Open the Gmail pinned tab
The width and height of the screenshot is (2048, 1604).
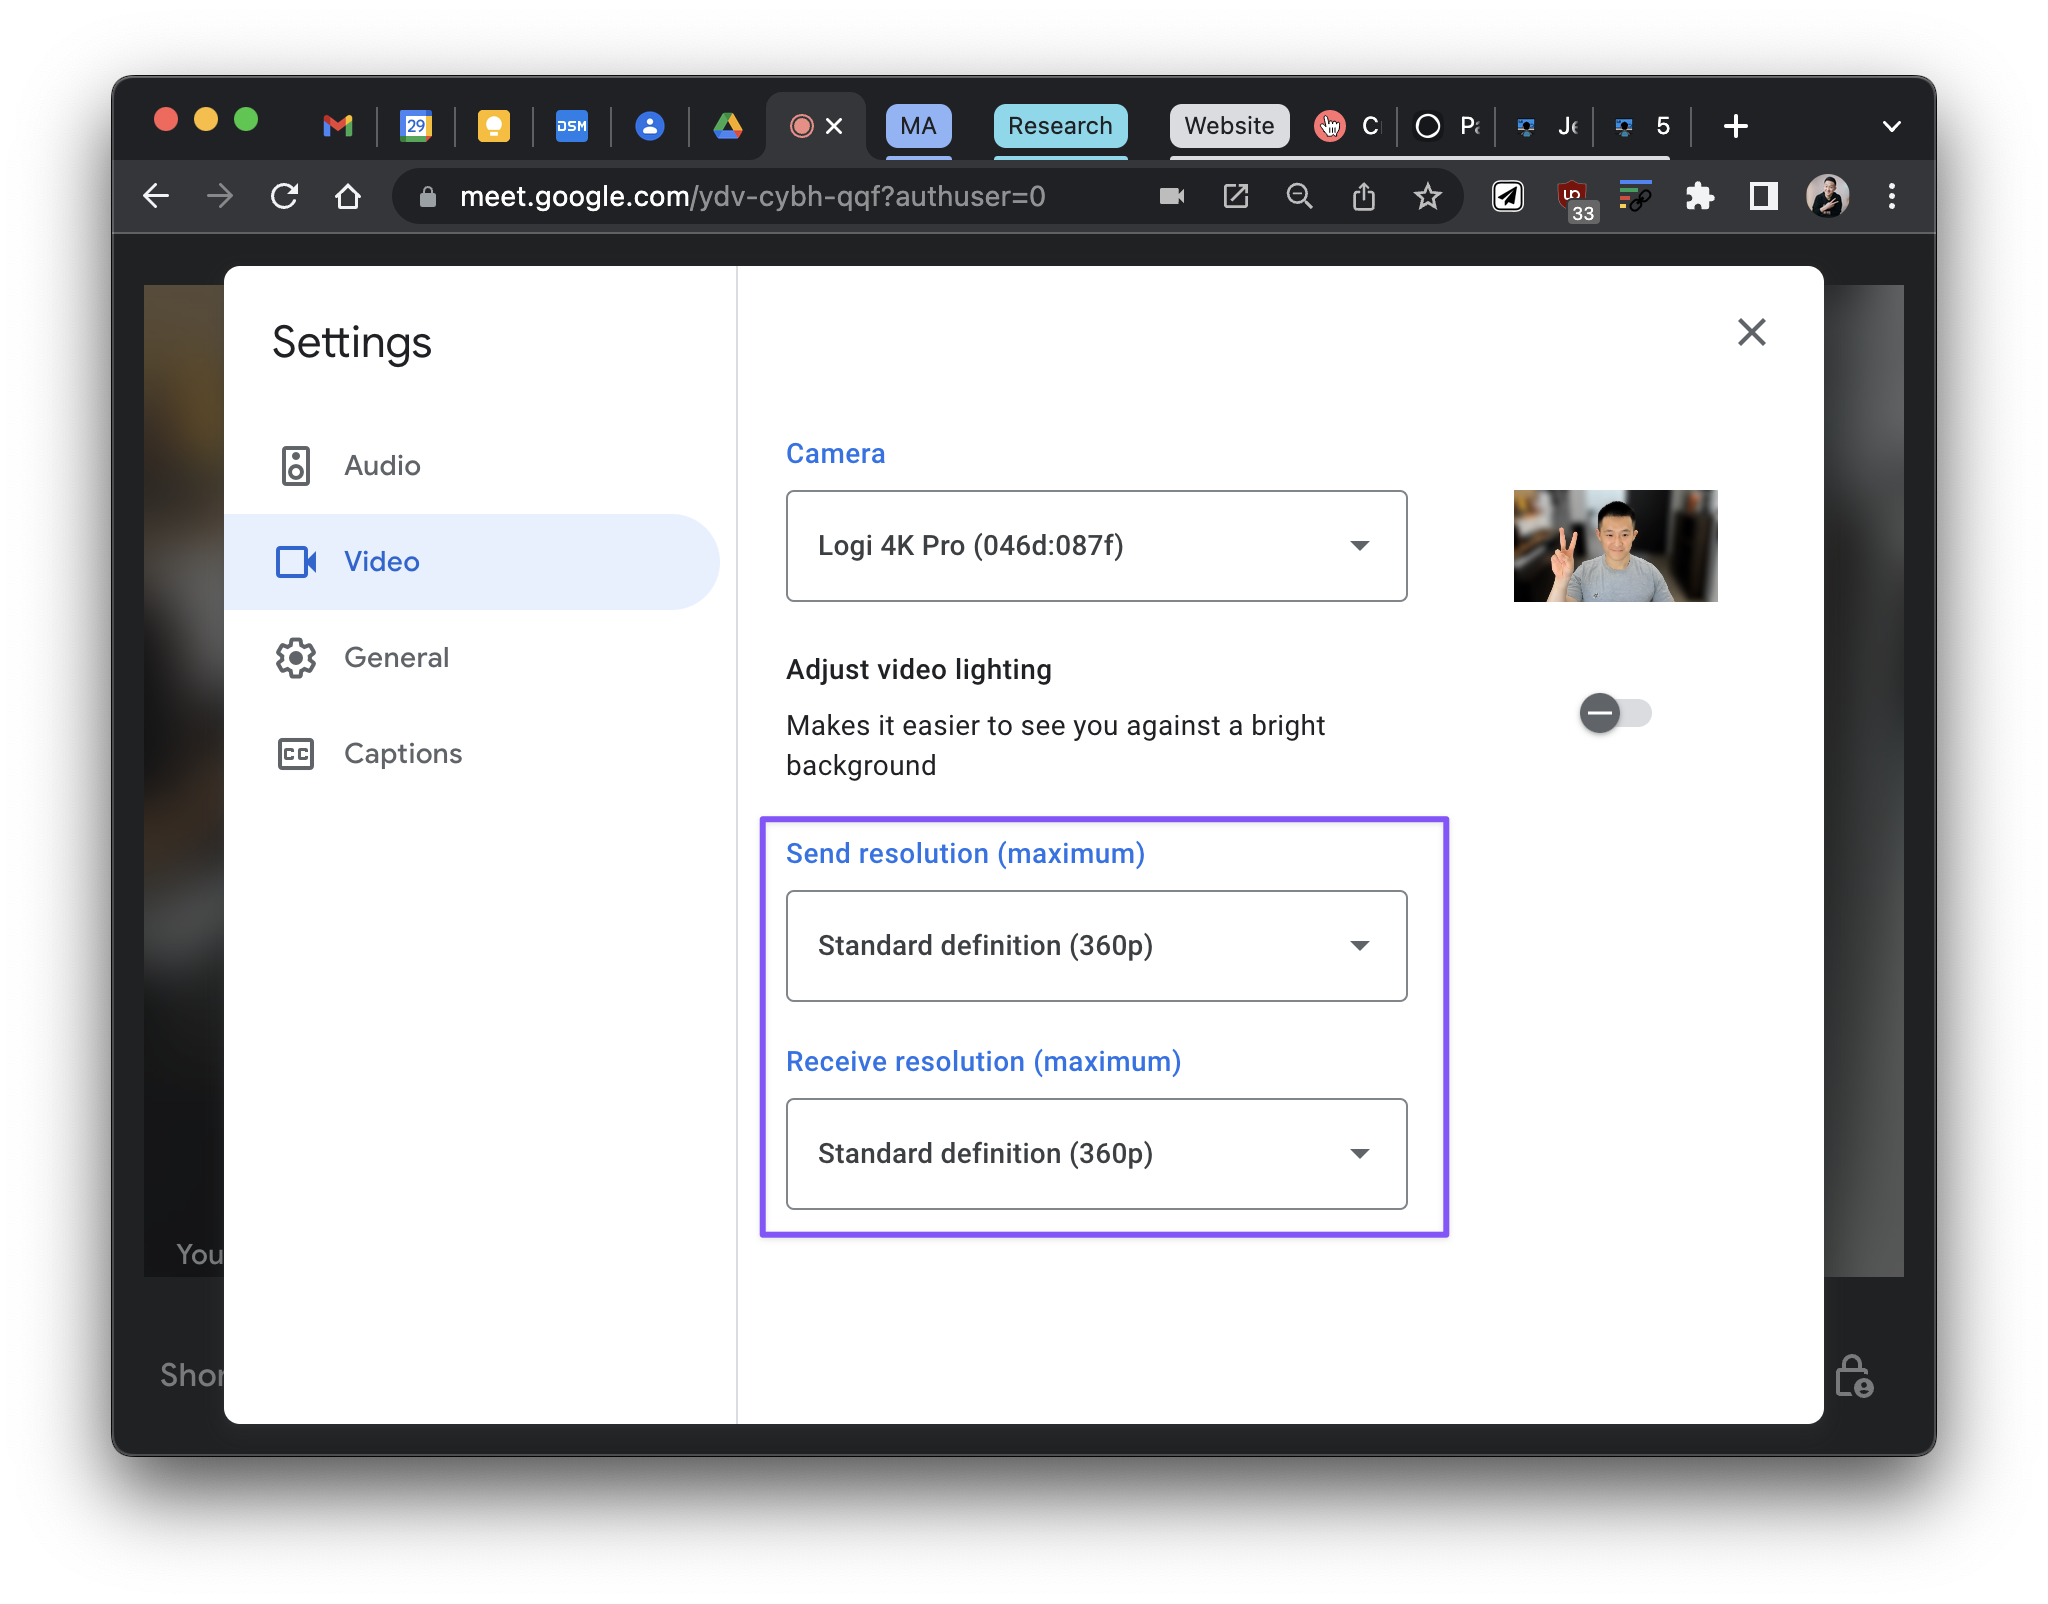pyautogui.click(x=338, y=126)
